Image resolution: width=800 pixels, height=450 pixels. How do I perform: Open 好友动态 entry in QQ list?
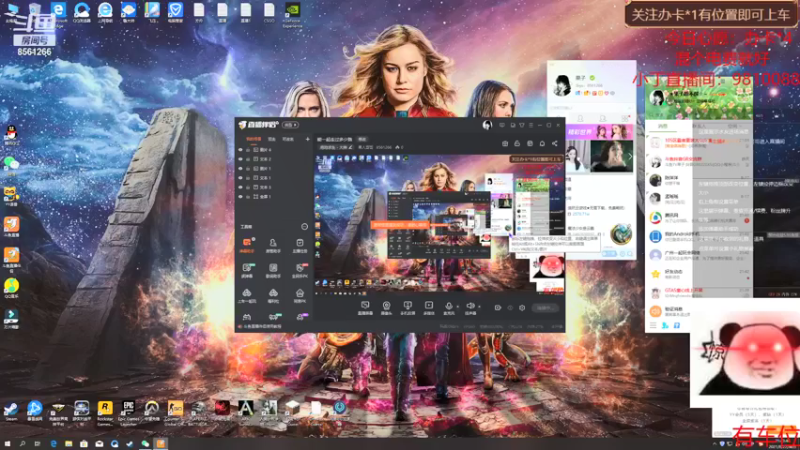[698, 274]
